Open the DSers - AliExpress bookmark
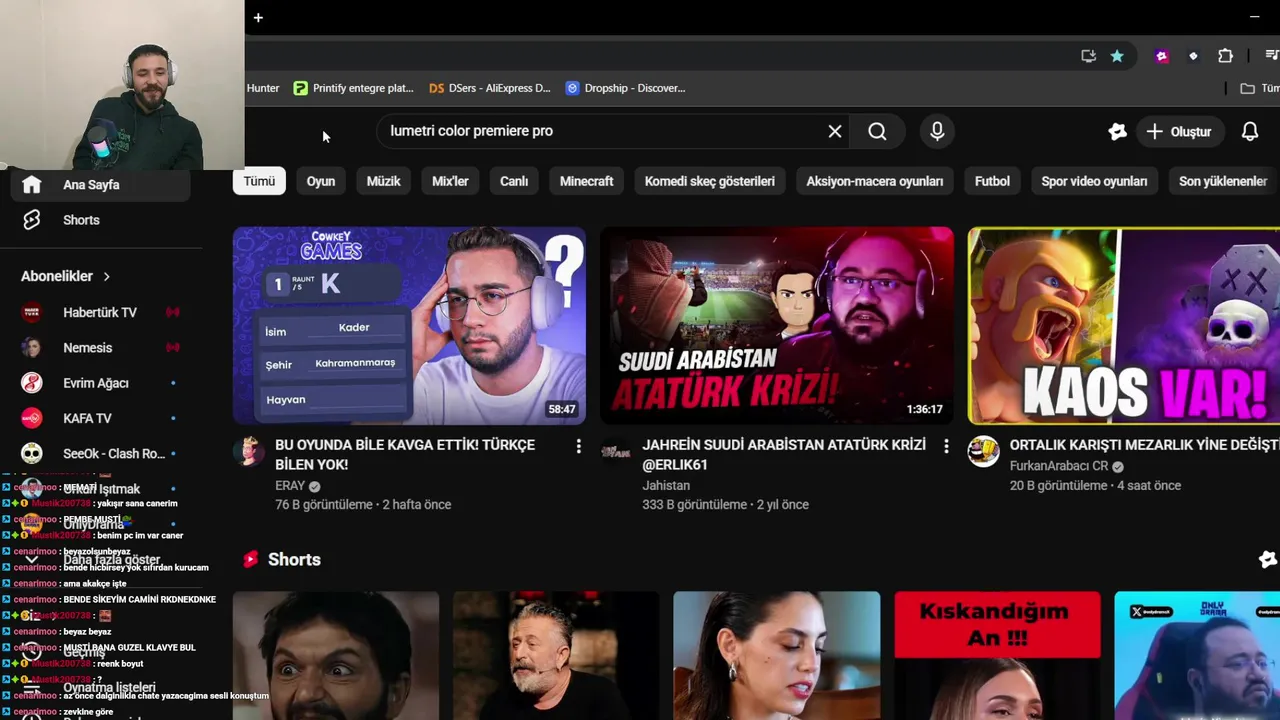This screenshot has width=1280, height=720. pos(490,88)
